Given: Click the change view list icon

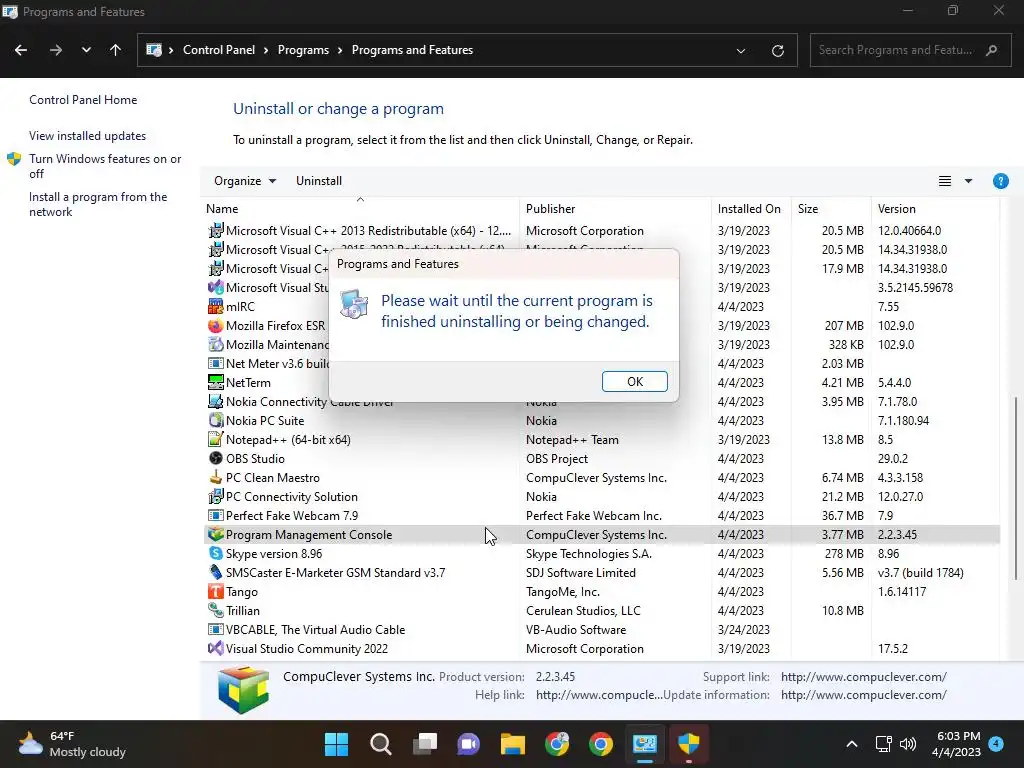Looking at the screenshot, I should click(944, 181).
